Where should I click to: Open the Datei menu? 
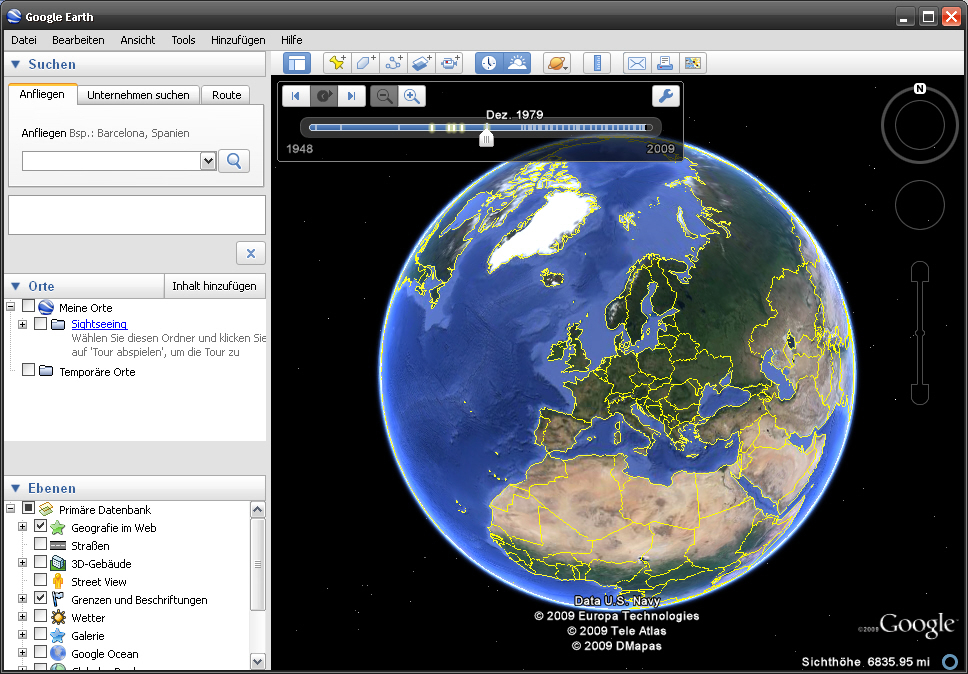point(23,40)
